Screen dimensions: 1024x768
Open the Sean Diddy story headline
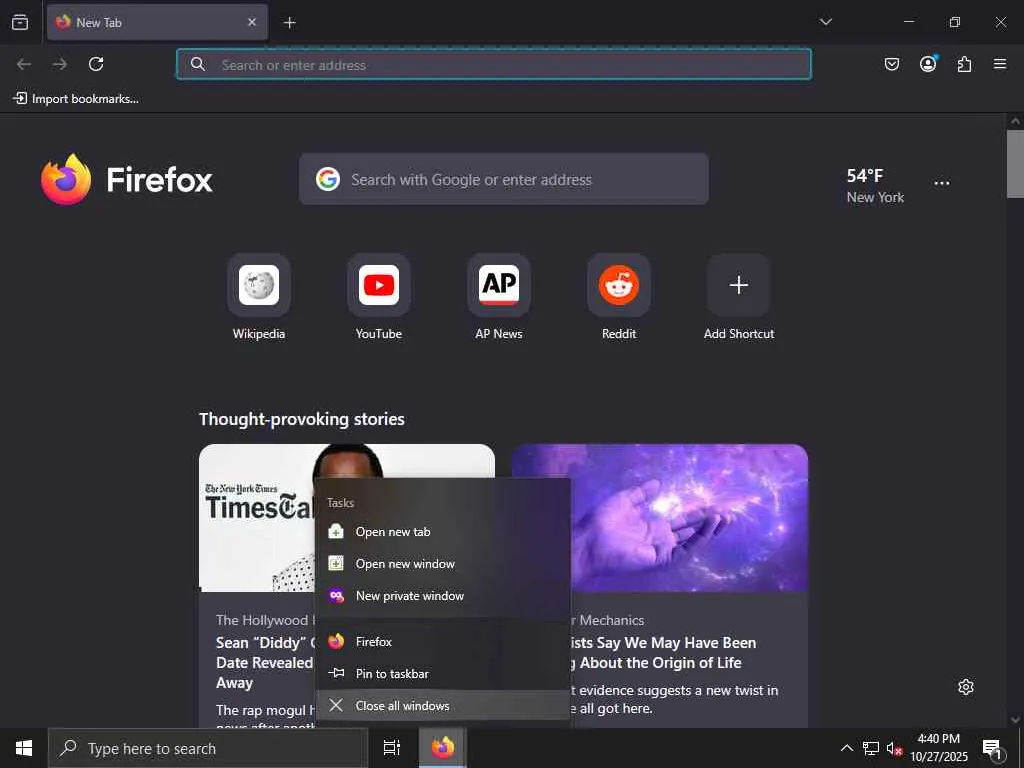[x=264, y=662]
